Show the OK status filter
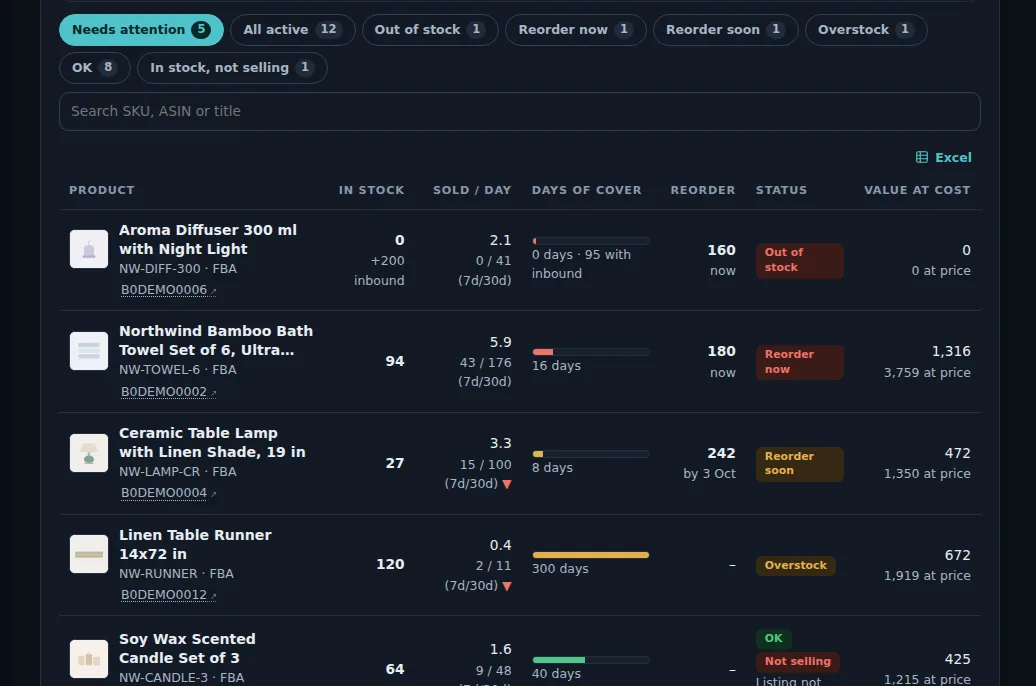The width and height of the screenshot is (1036, 686). [94, 68]
